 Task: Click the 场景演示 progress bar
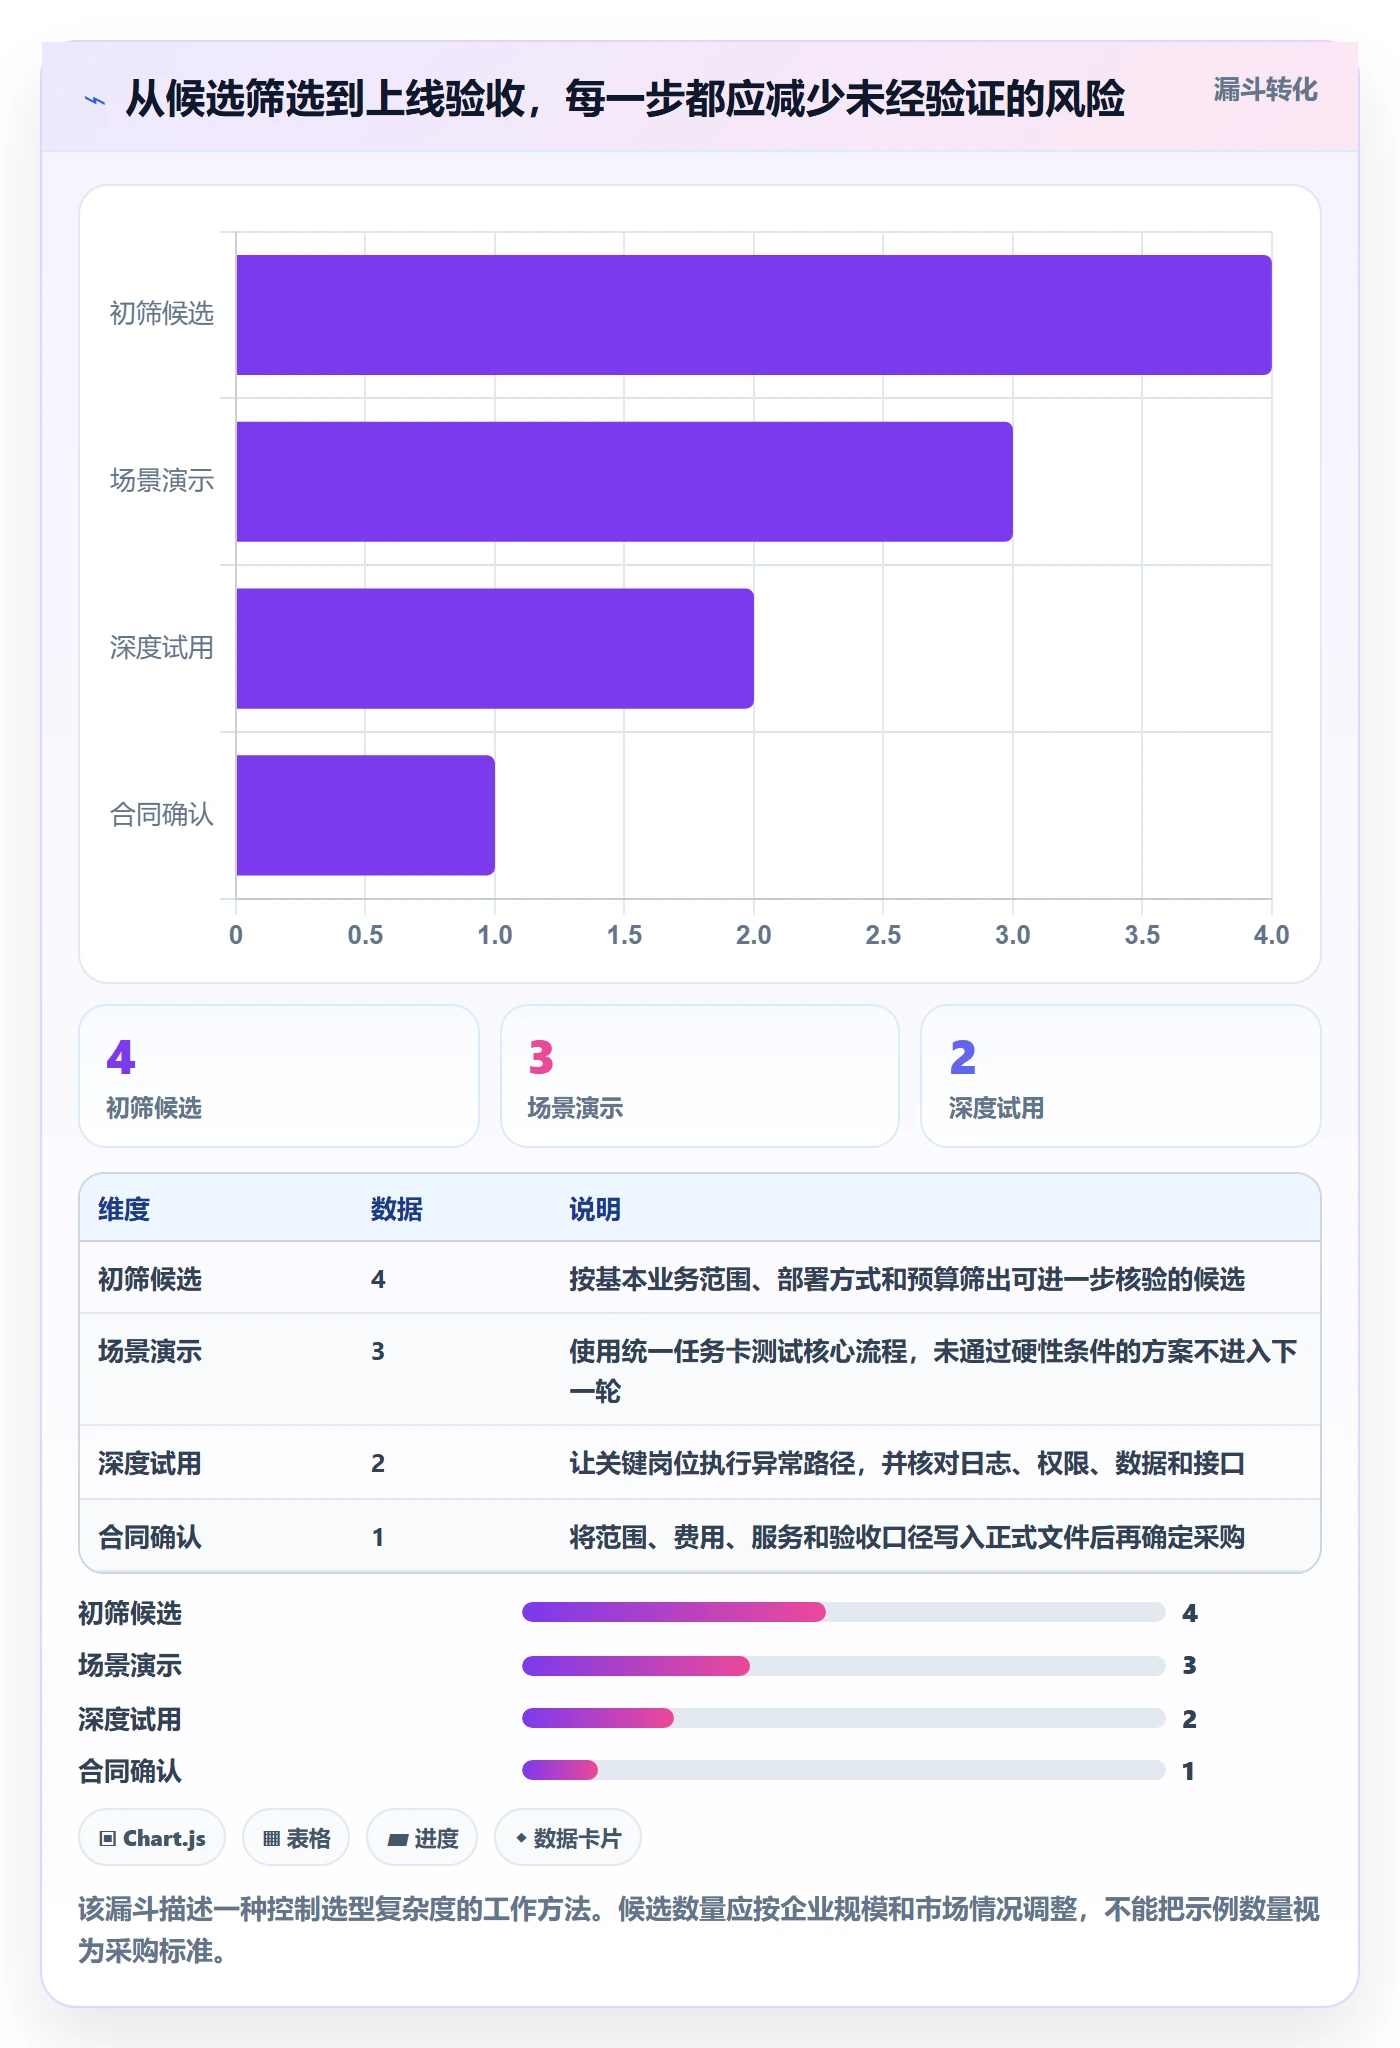click(844, 1665)
